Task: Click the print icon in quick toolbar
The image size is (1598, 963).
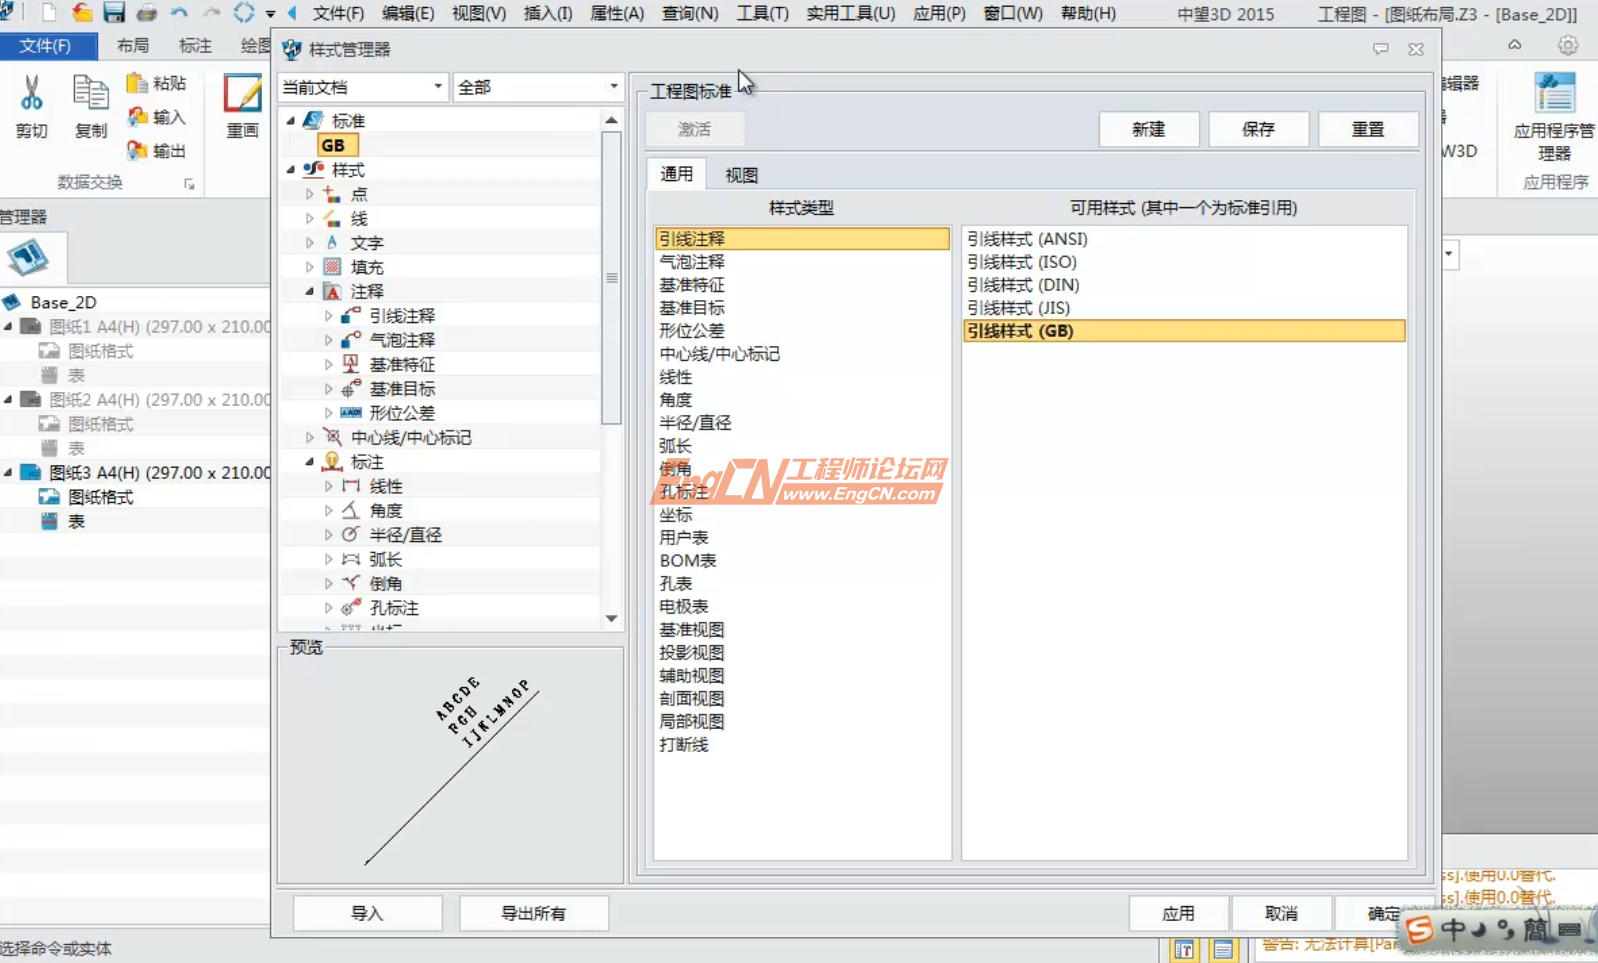Action: 146,13
